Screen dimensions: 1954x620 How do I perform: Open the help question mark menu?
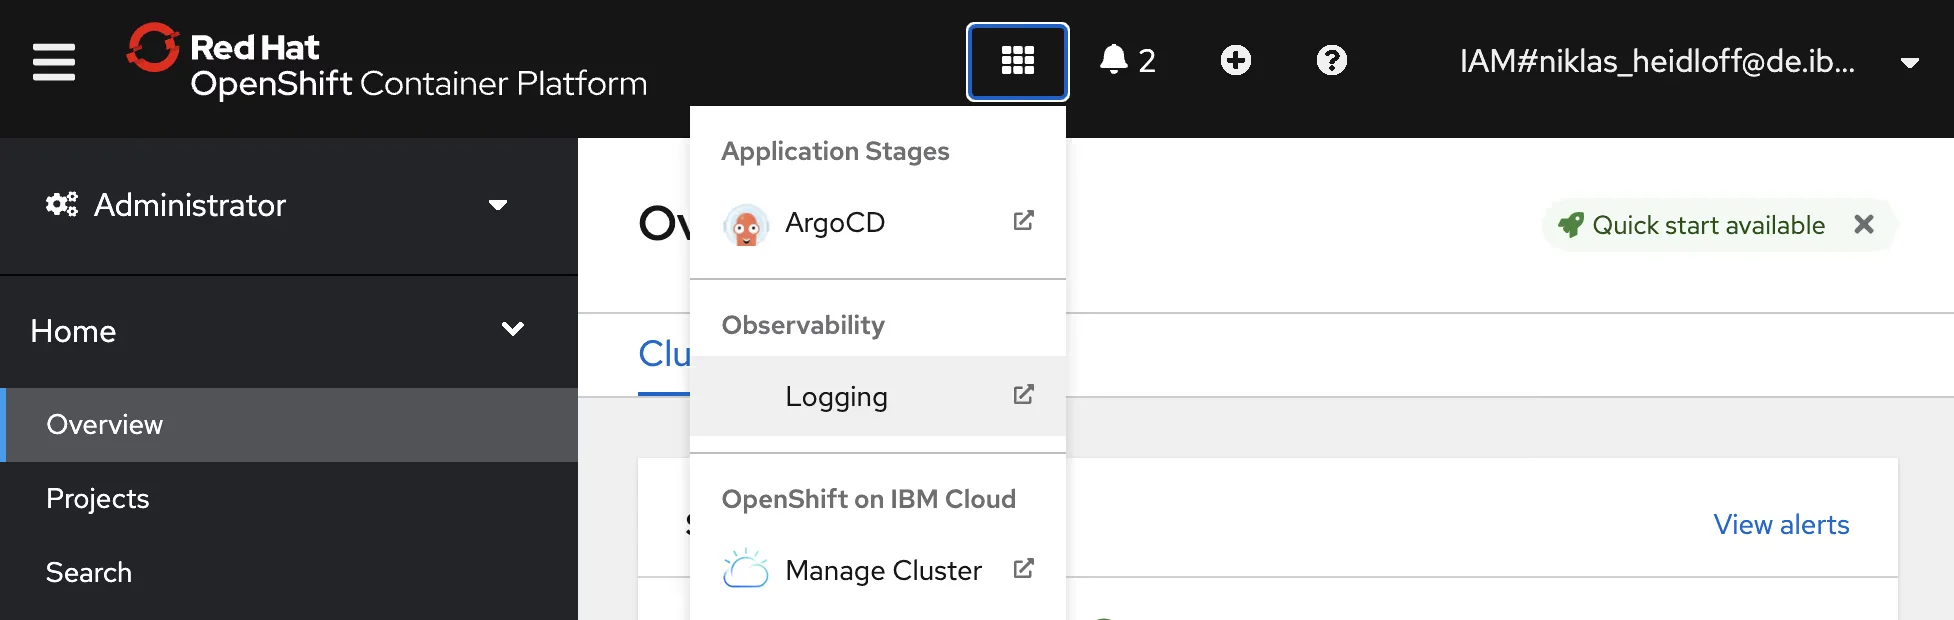click(x=1332, y=61)
